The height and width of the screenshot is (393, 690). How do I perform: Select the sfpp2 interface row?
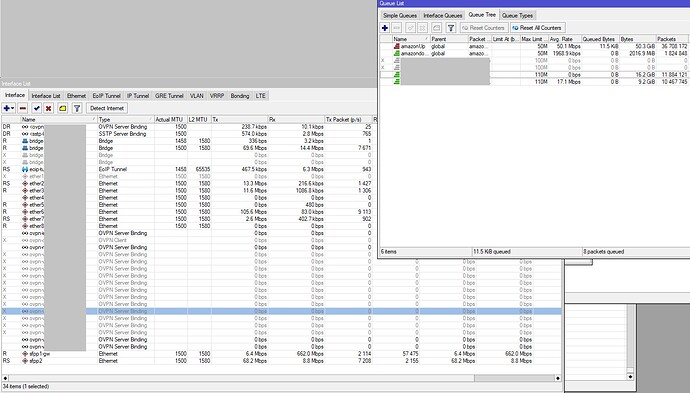282,361
